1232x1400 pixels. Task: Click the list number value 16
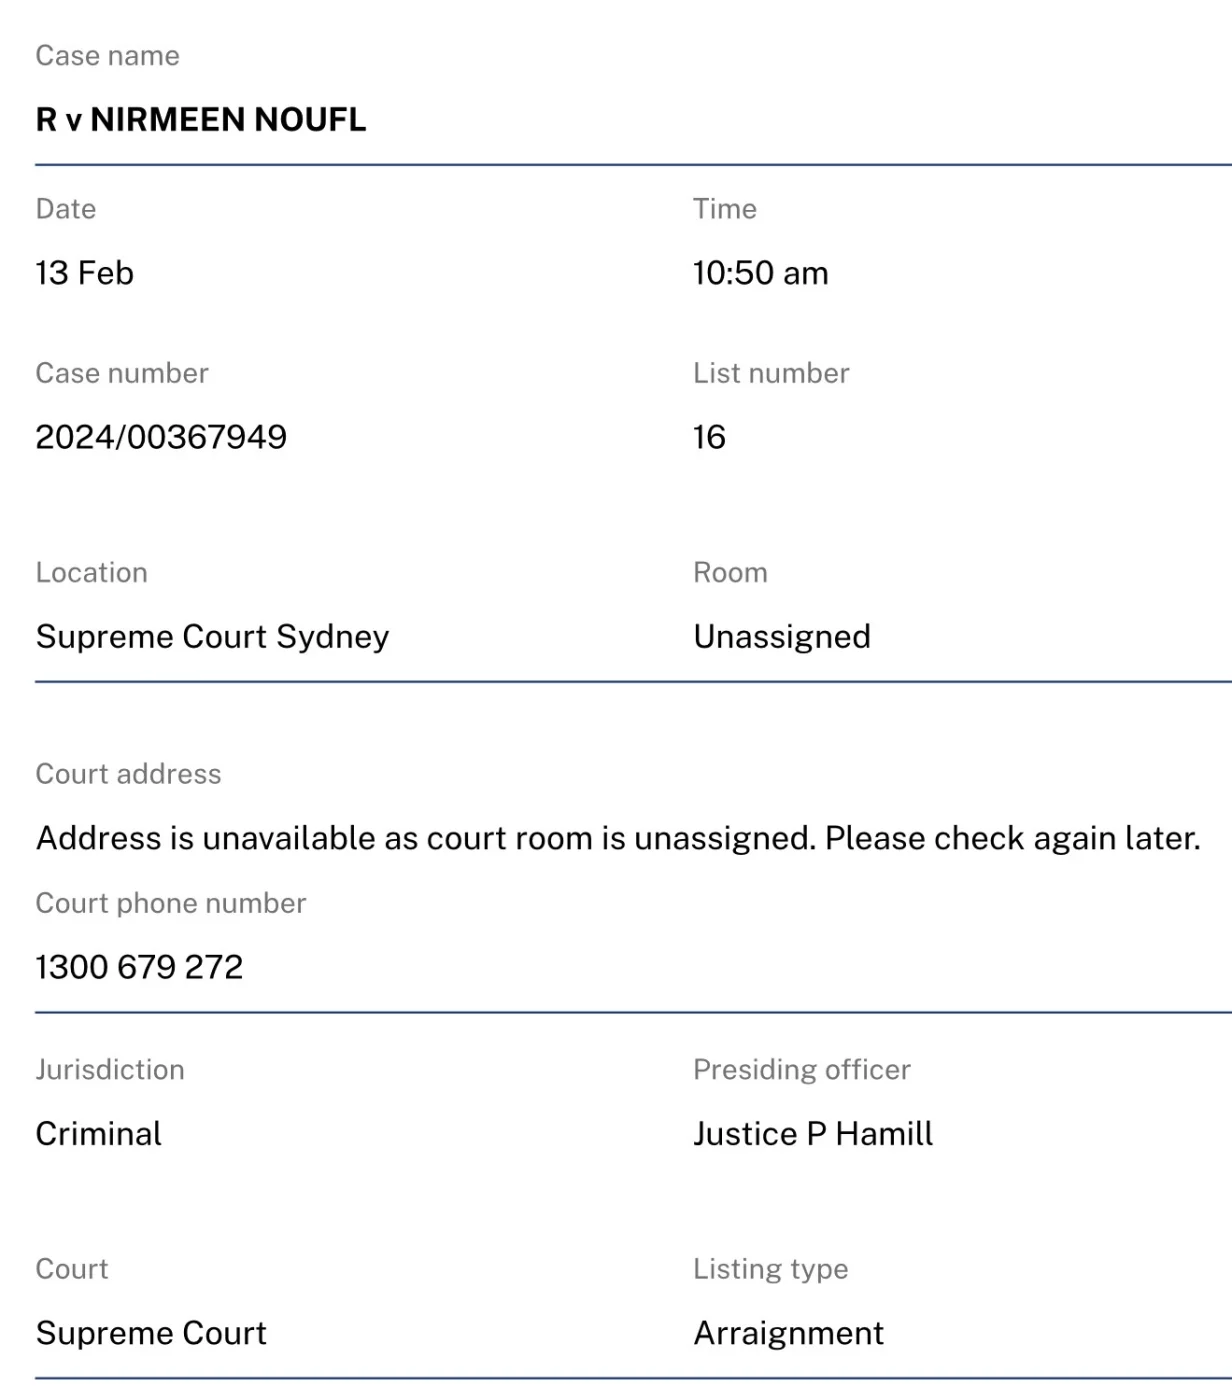[x=709, y=437]
